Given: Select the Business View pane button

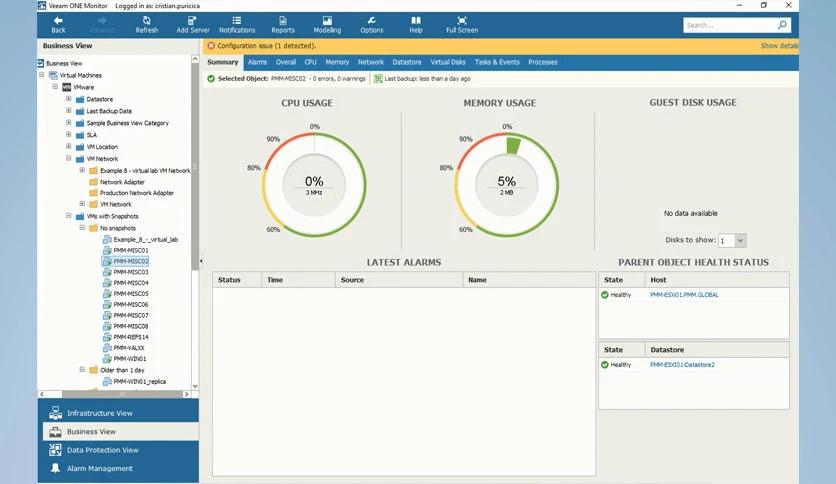Looking at the screenshot, I should click(x=120, y=431).
